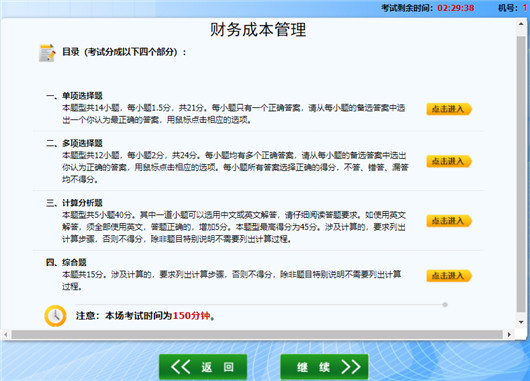Screen dimensions: 530x381
Task: Click the 目录（考试分成以下四个部分）label
Action: (124, 52)
